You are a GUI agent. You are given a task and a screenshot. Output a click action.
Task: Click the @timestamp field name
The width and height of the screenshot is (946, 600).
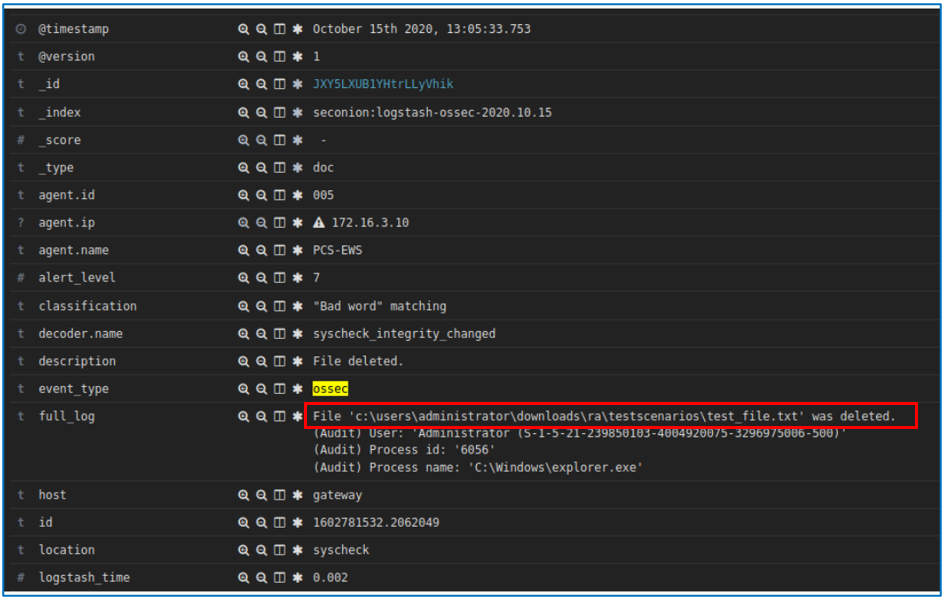(x=74, y=29)
